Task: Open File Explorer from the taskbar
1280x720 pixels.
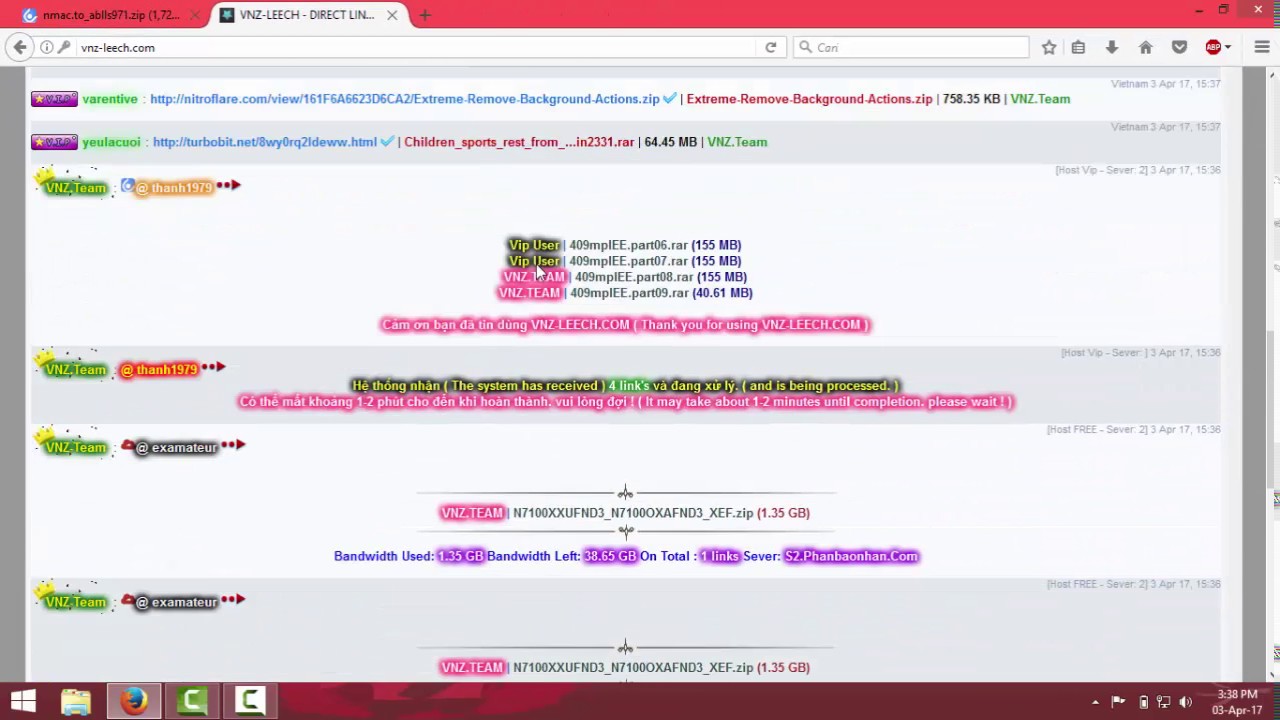Action: pyautogui.click(x=76, y=701)
